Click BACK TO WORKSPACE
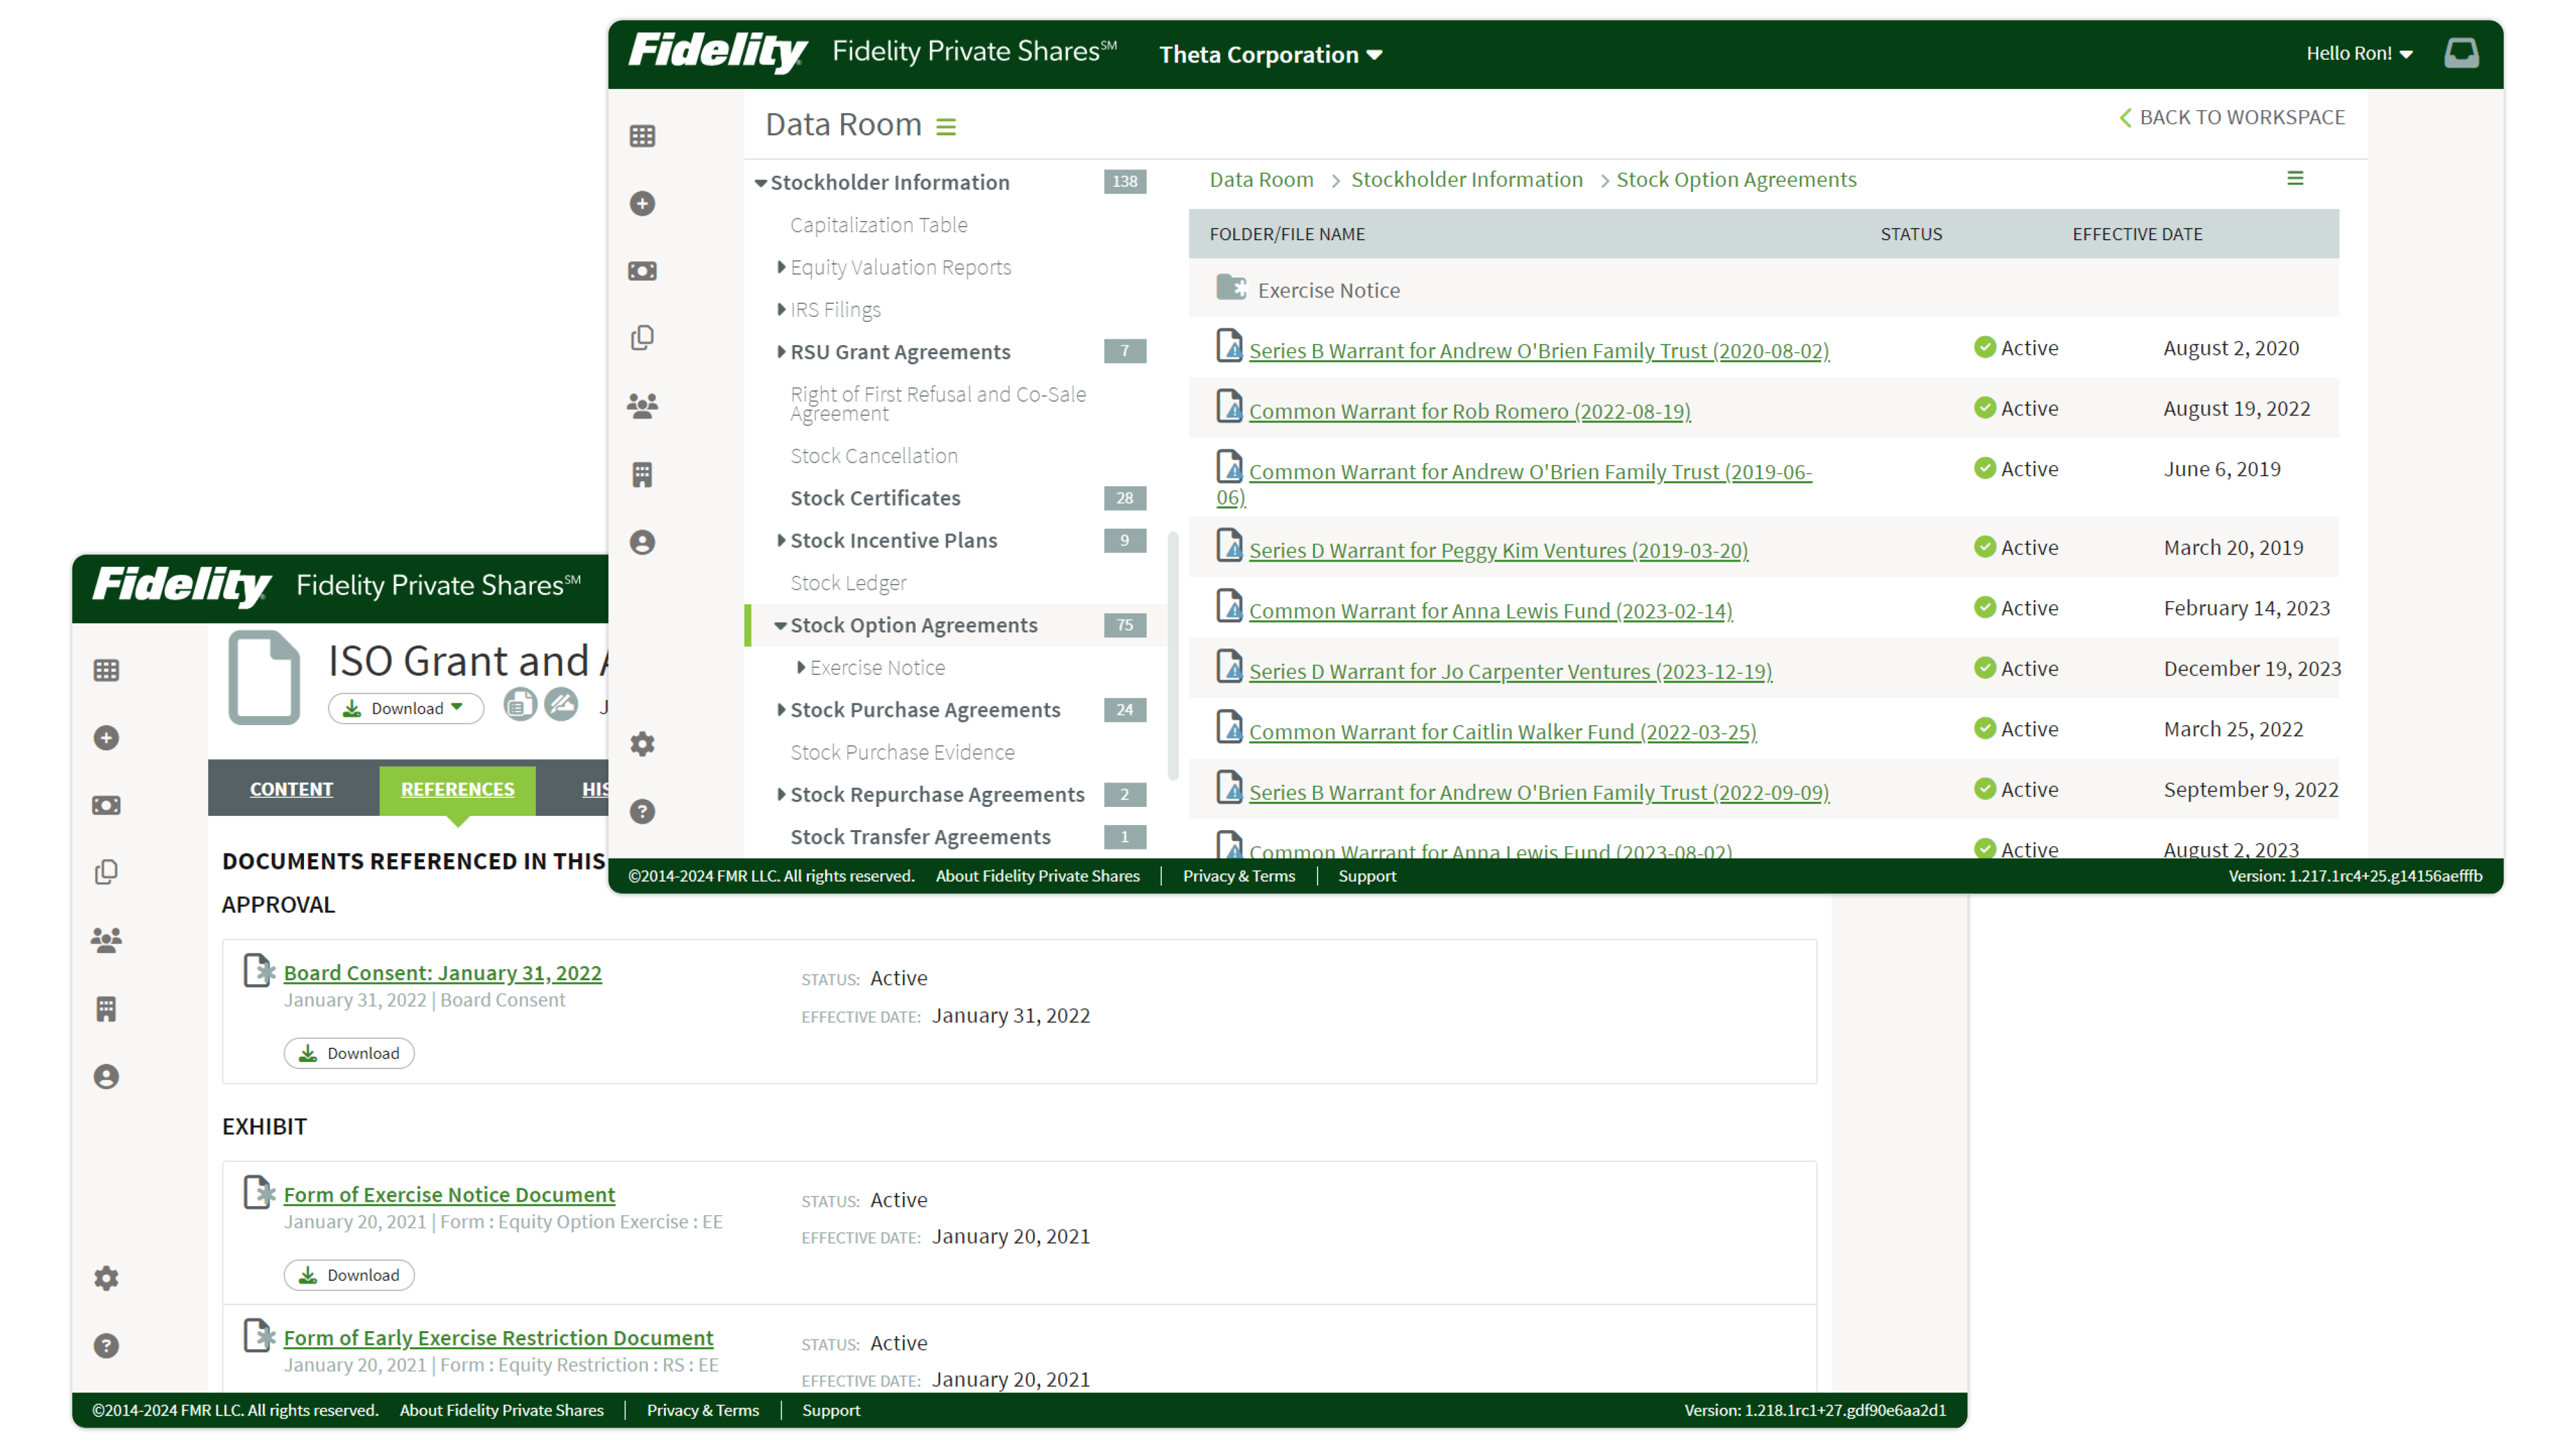 pyautogui.click(x=2232, y=117)
